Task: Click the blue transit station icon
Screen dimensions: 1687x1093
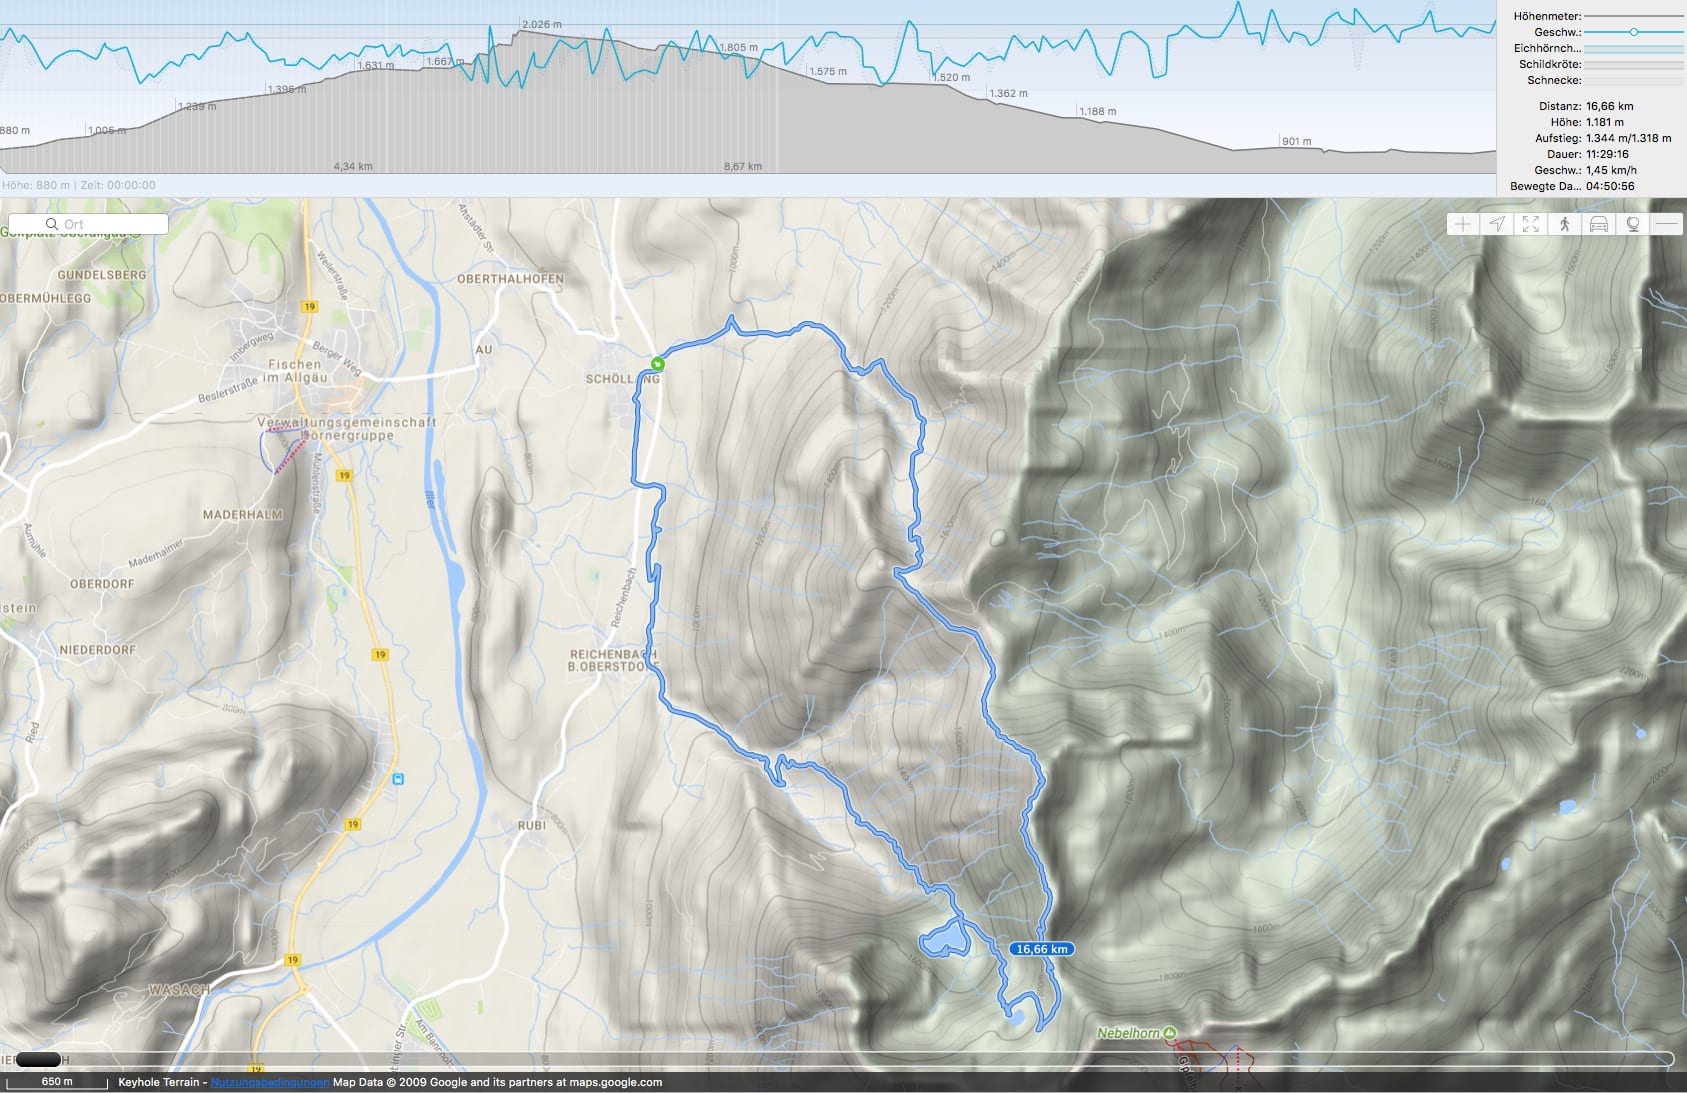Action: click(x=398, y=779)
